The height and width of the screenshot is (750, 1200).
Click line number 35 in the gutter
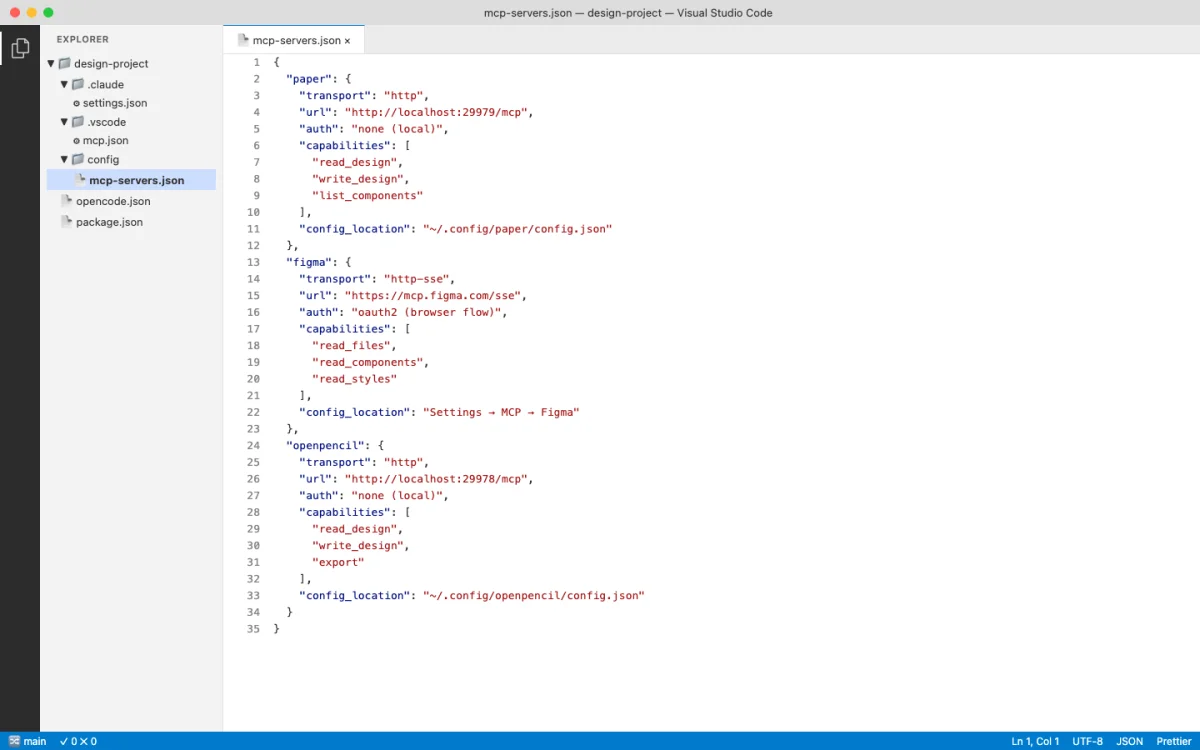[252, 629]
